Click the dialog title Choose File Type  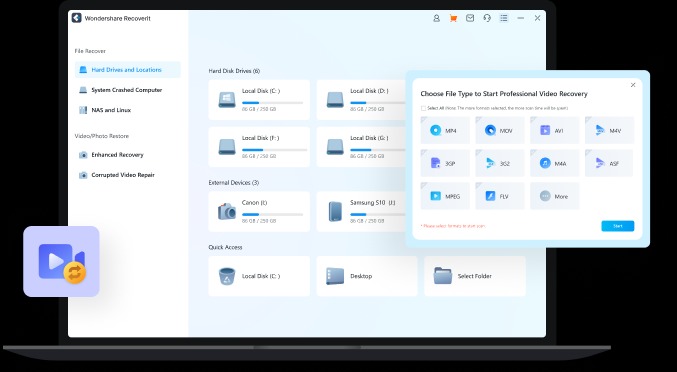(504, 94)
